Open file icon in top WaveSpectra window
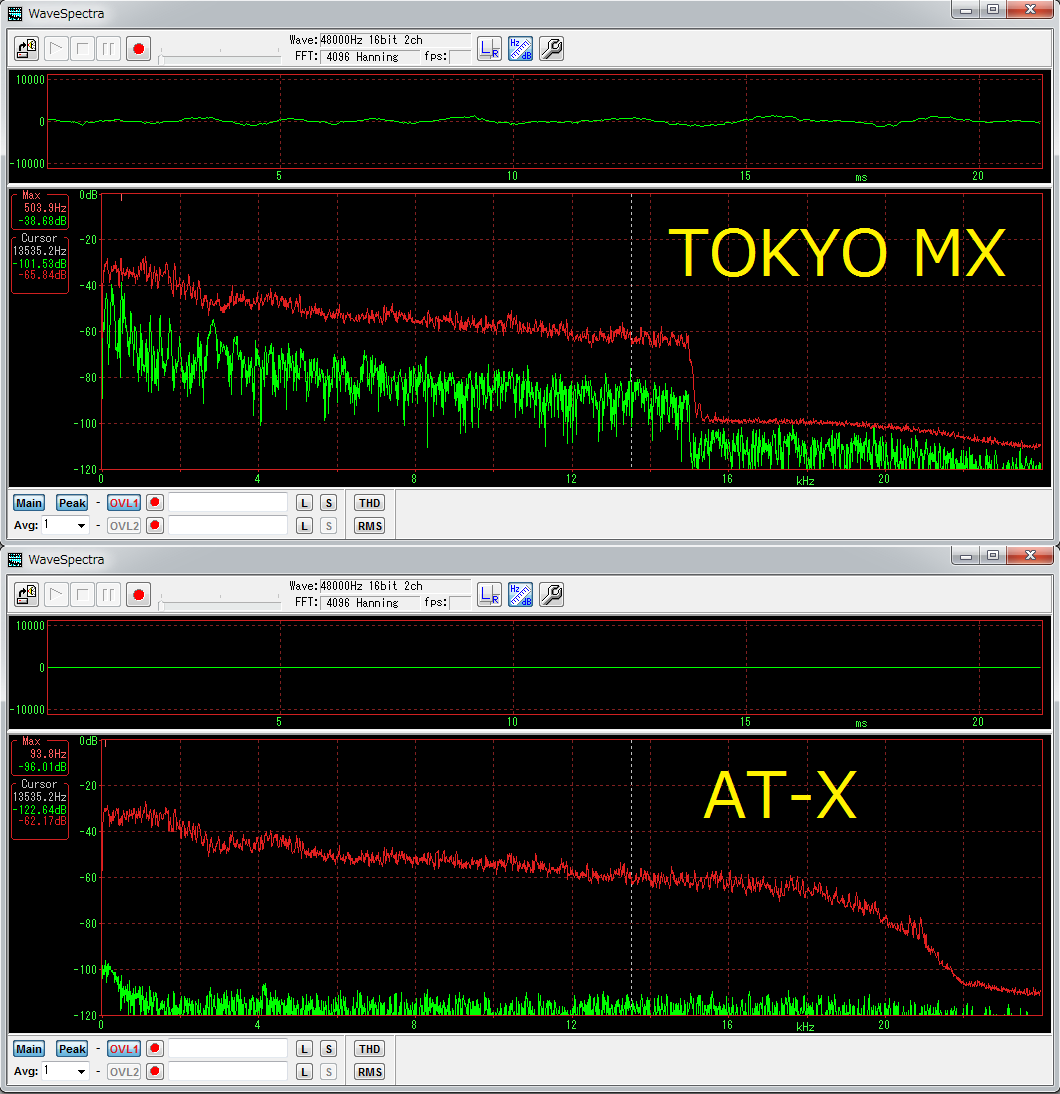 pyautogui.click(x=27, y=49)
